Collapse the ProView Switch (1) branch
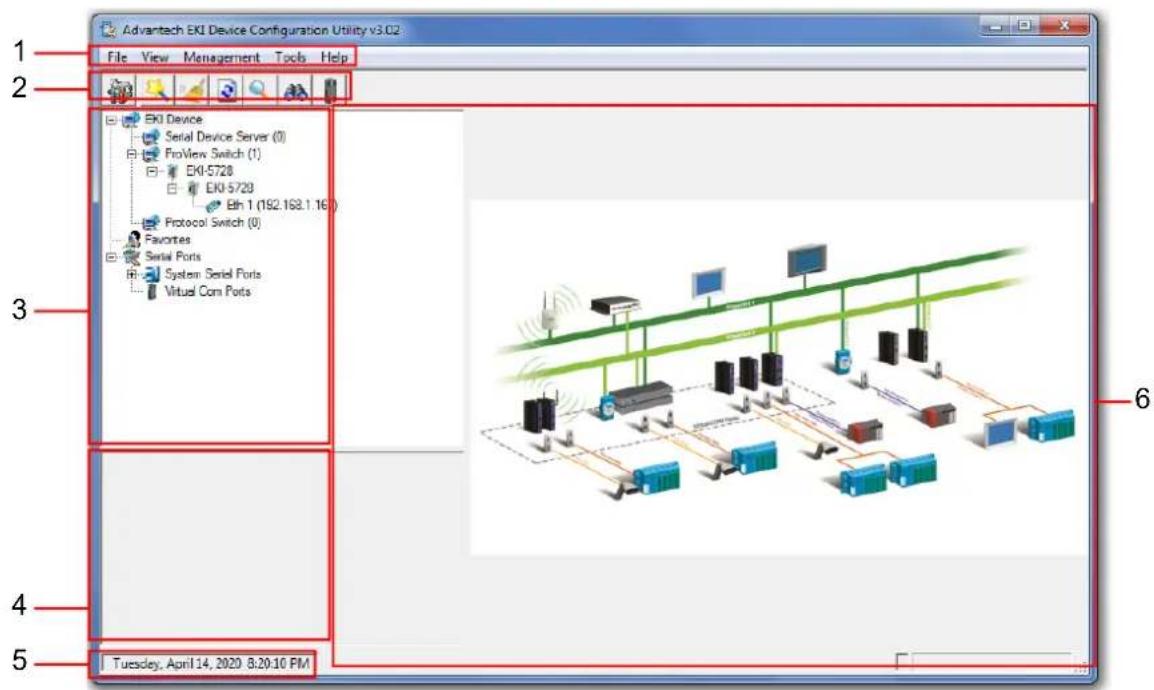The width and height of the screenshot is (1154, 690). [131, 154]
